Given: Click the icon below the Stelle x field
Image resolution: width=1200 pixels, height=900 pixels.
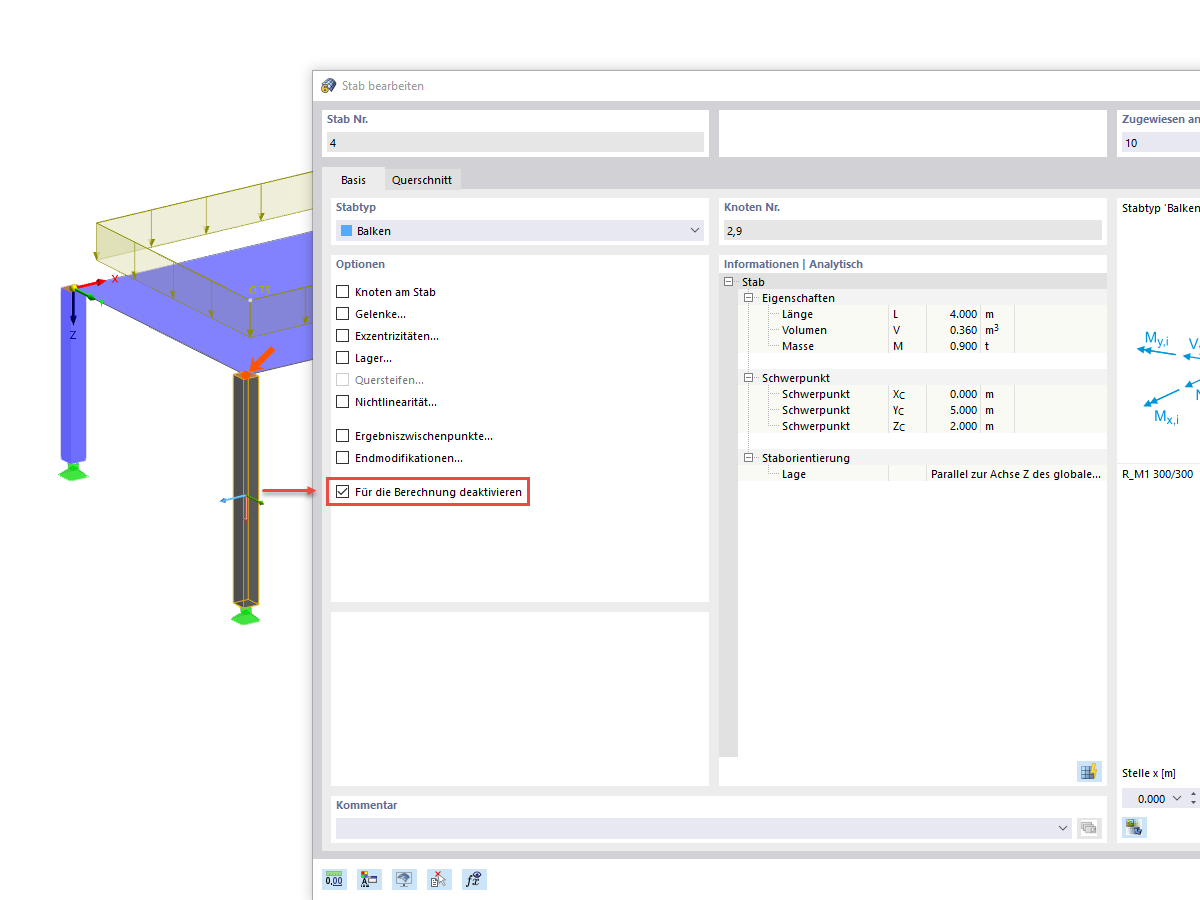Looking at the screenshot, I should [1133, 827].
